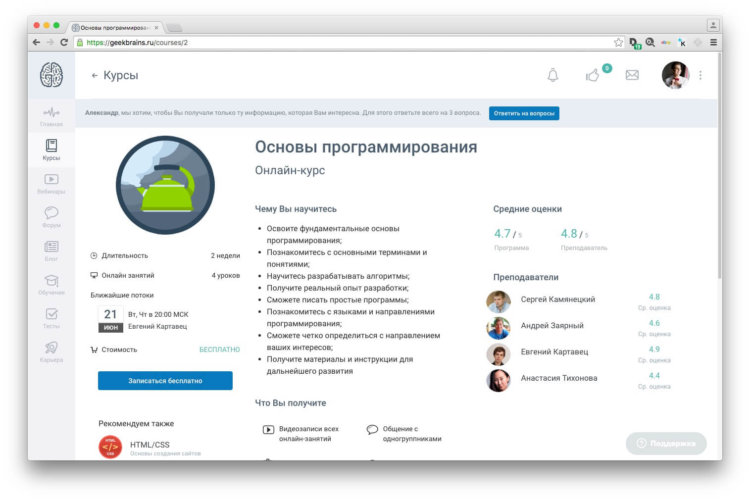The width and height of the screenshot is (750, 500).
Task: Open teacher Андрей Заярный
Action: click(552, 326)
